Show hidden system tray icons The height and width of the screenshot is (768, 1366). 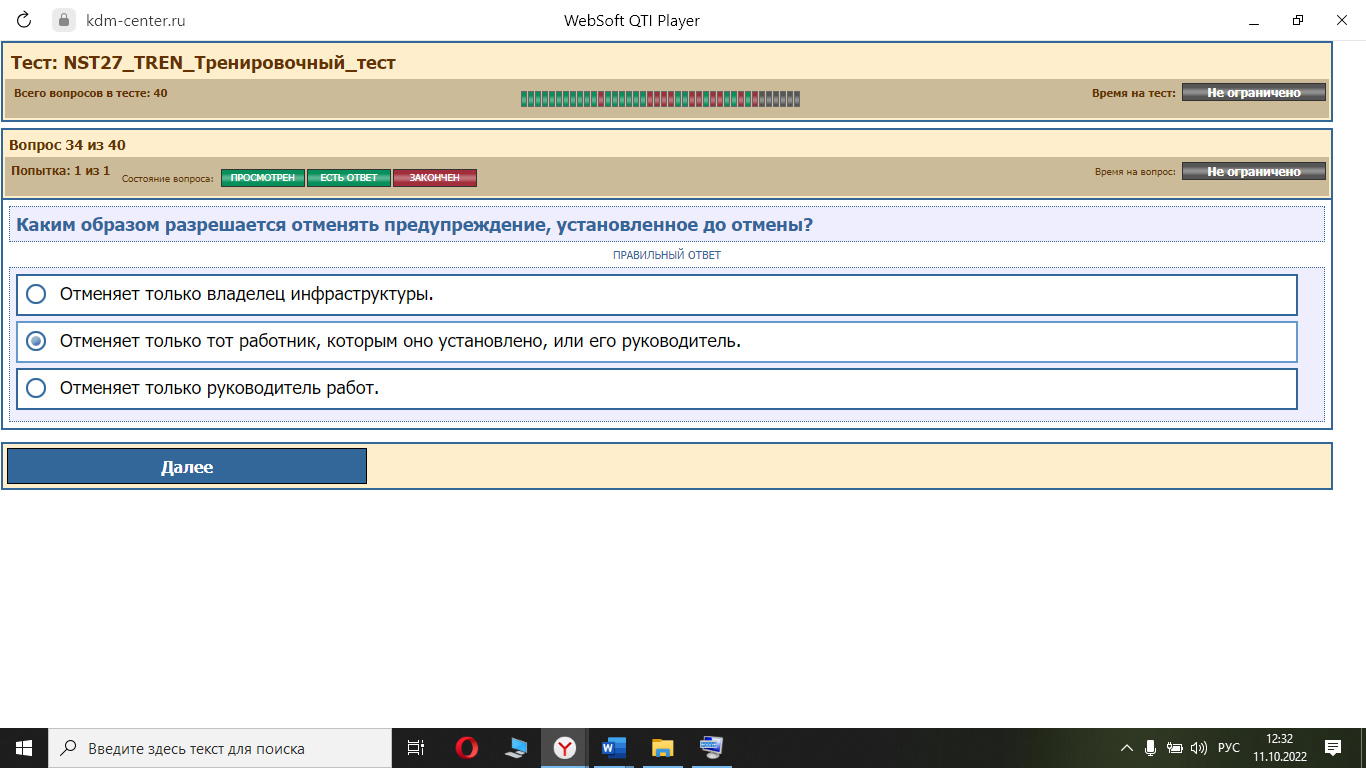(x=1127, y=748)
